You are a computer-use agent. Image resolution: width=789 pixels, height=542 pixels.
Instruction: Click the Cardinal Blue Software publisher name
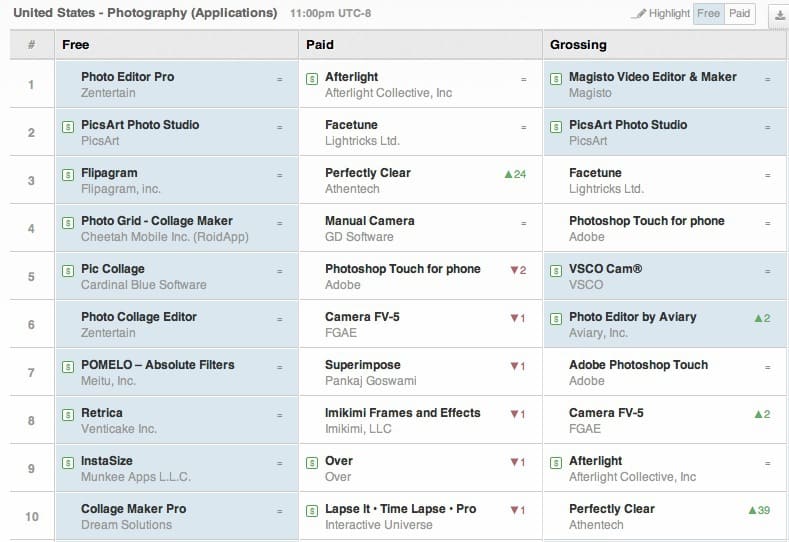point(143,285)
